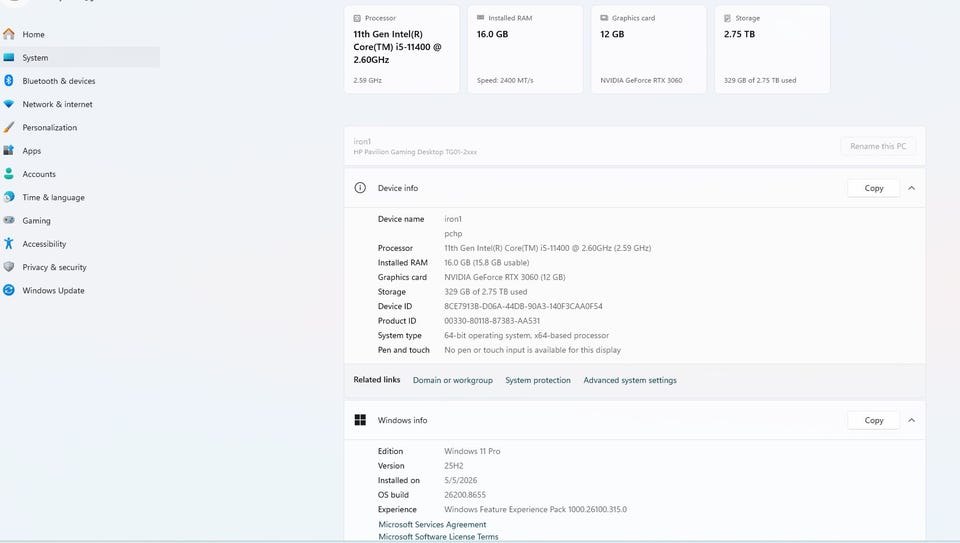Click the Time & language globe icon
Screen dimensions: 960x543
pyautogui.click(x=9, y=197)
